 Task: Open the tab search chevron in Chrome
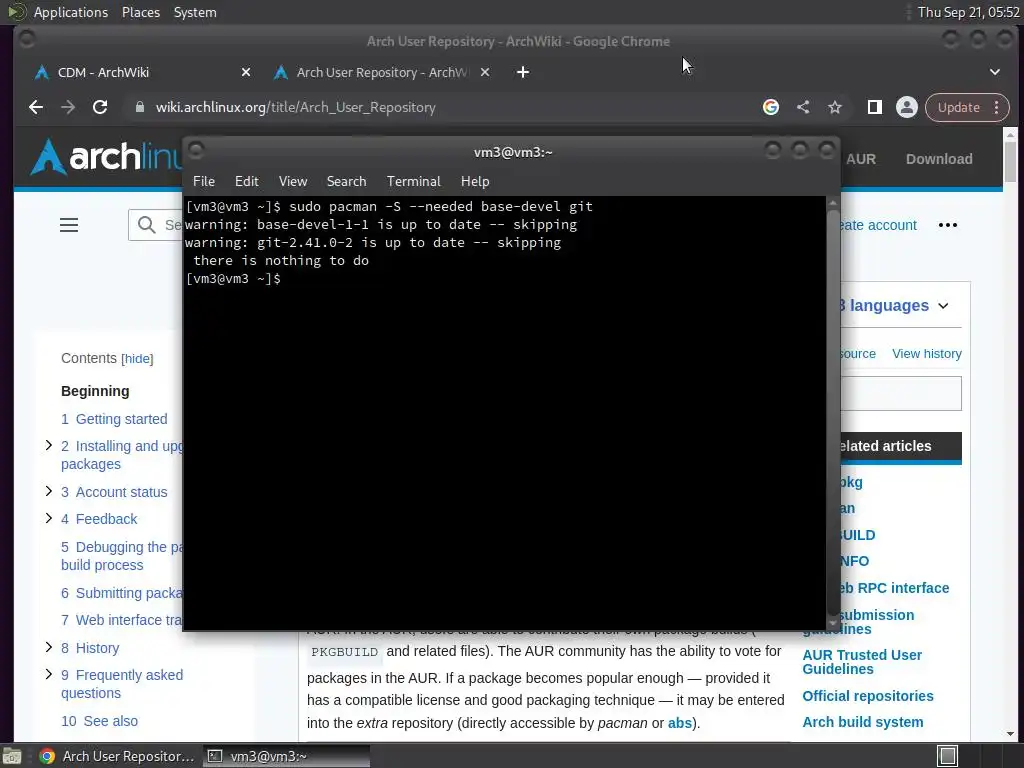[995, 72]
